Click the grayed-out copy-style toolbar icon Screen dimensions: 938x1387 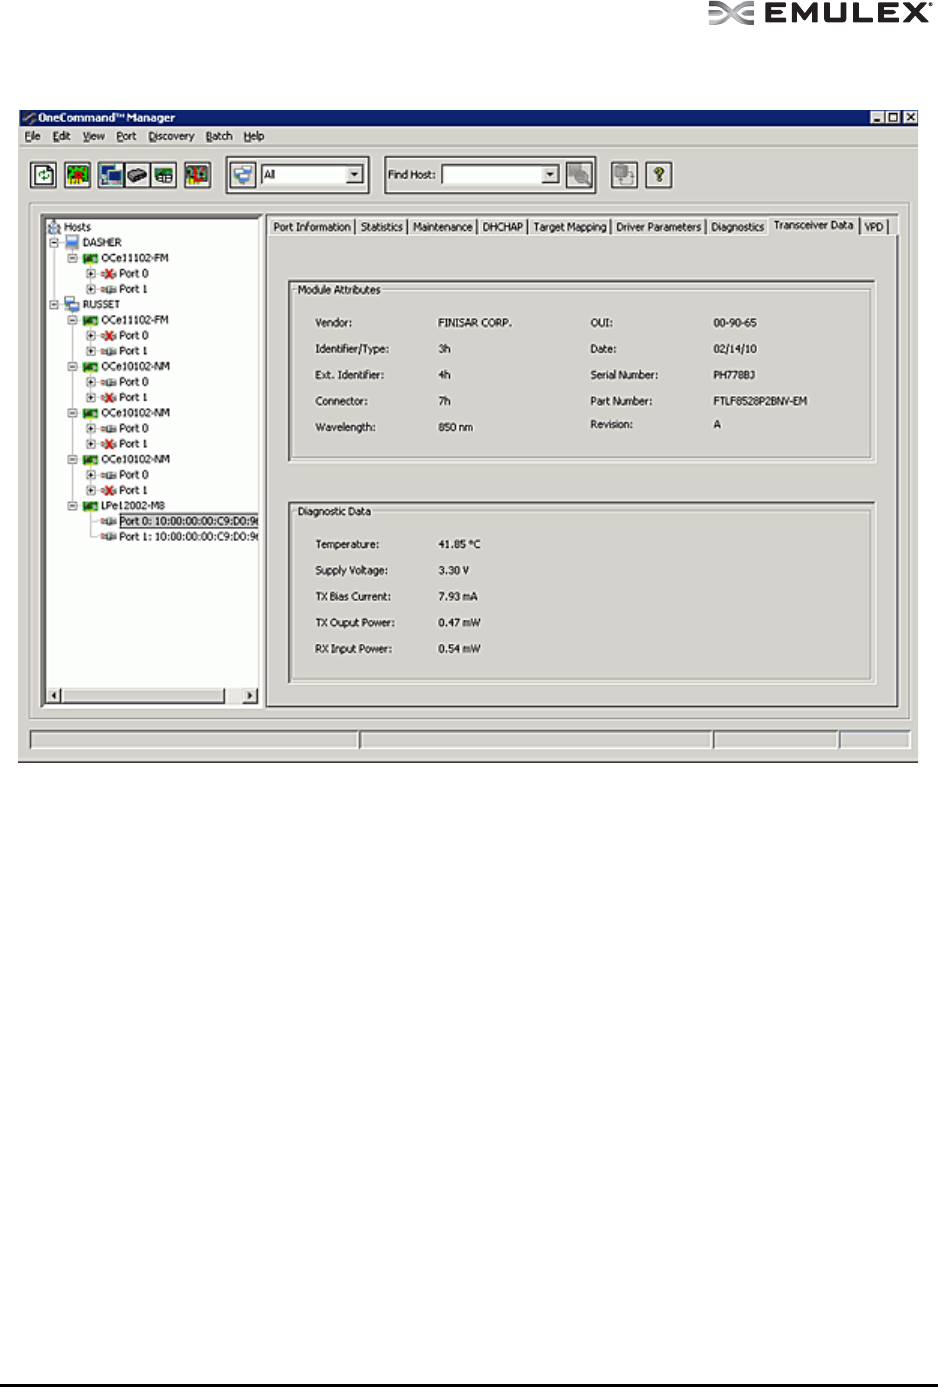point(625,175)
